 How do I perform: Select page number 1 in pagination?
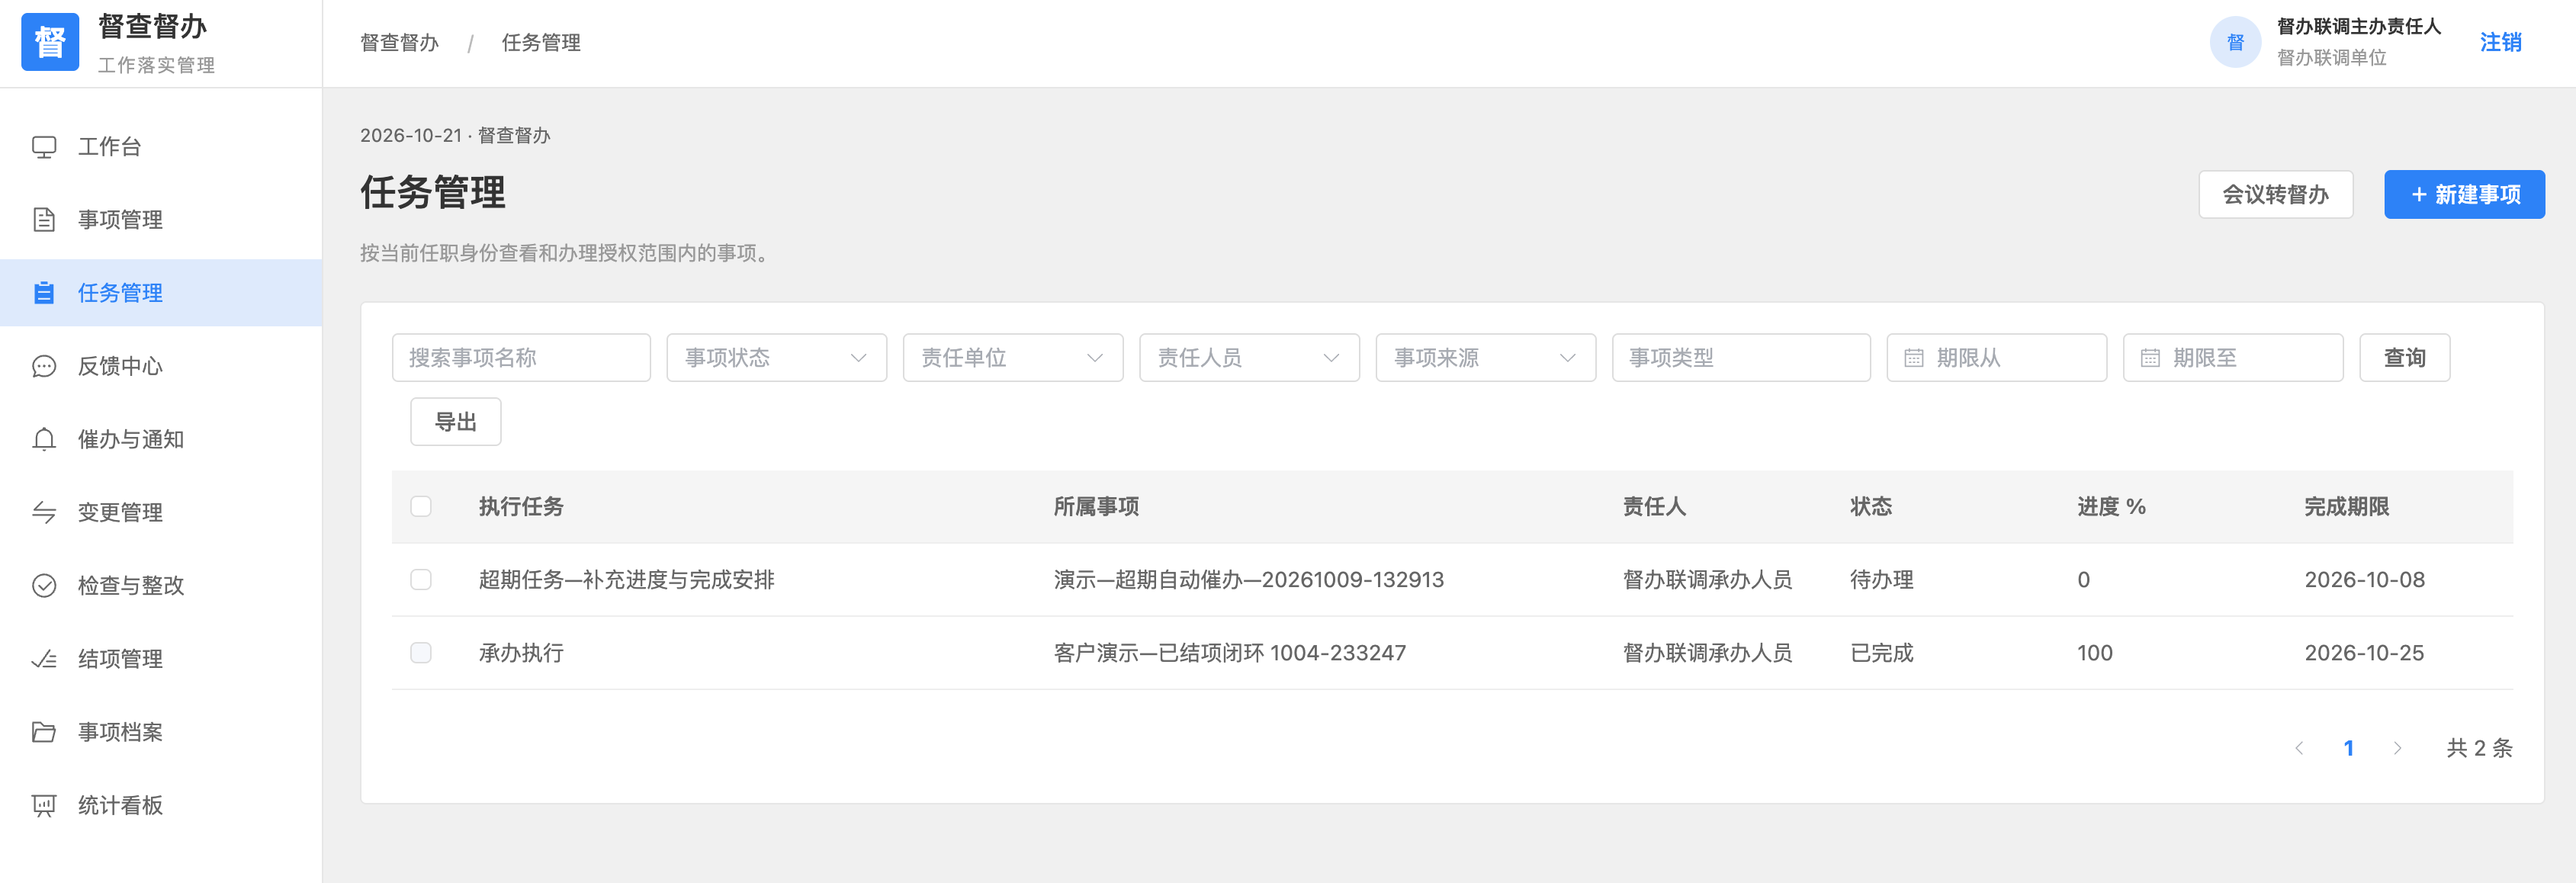coord(2348,748)
